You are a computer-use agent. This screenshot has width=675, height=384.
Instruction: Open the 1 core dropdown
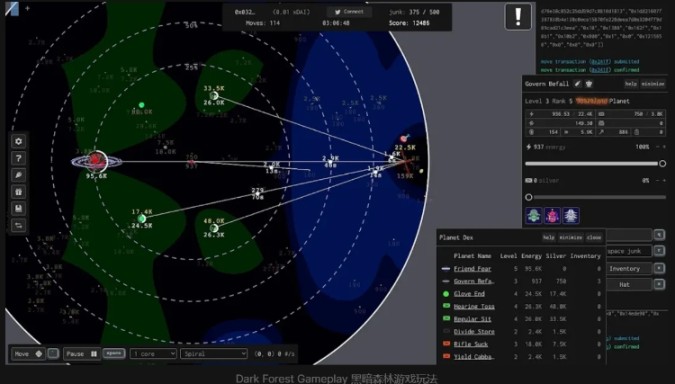tap(153, 354)
